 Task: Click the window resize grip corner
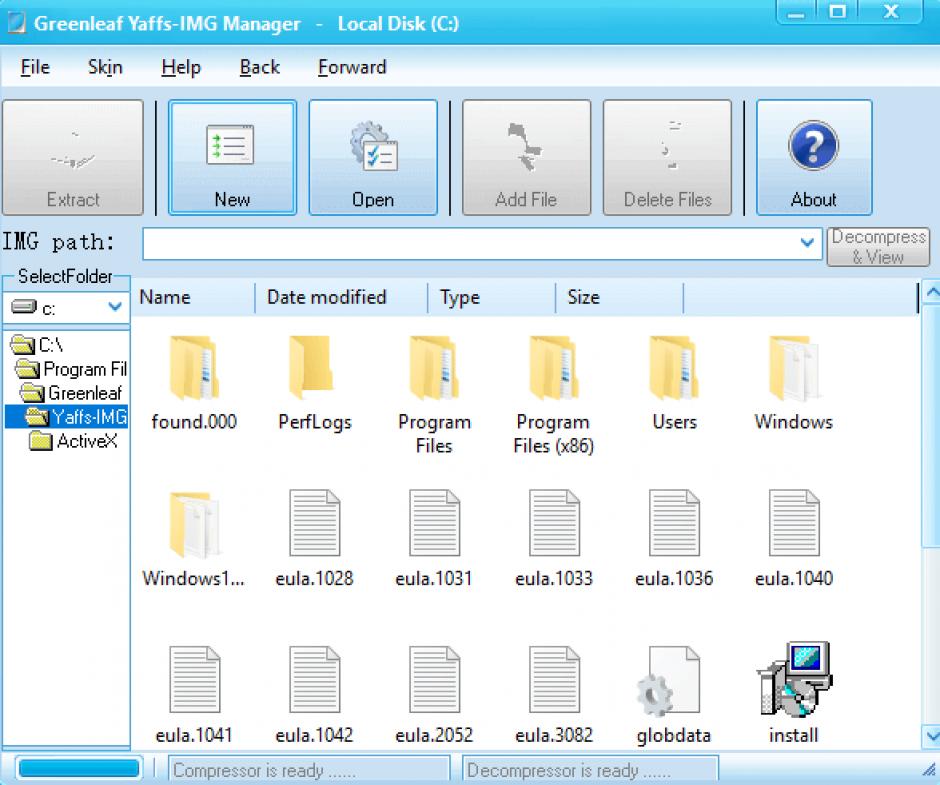(x=928, y=769)
